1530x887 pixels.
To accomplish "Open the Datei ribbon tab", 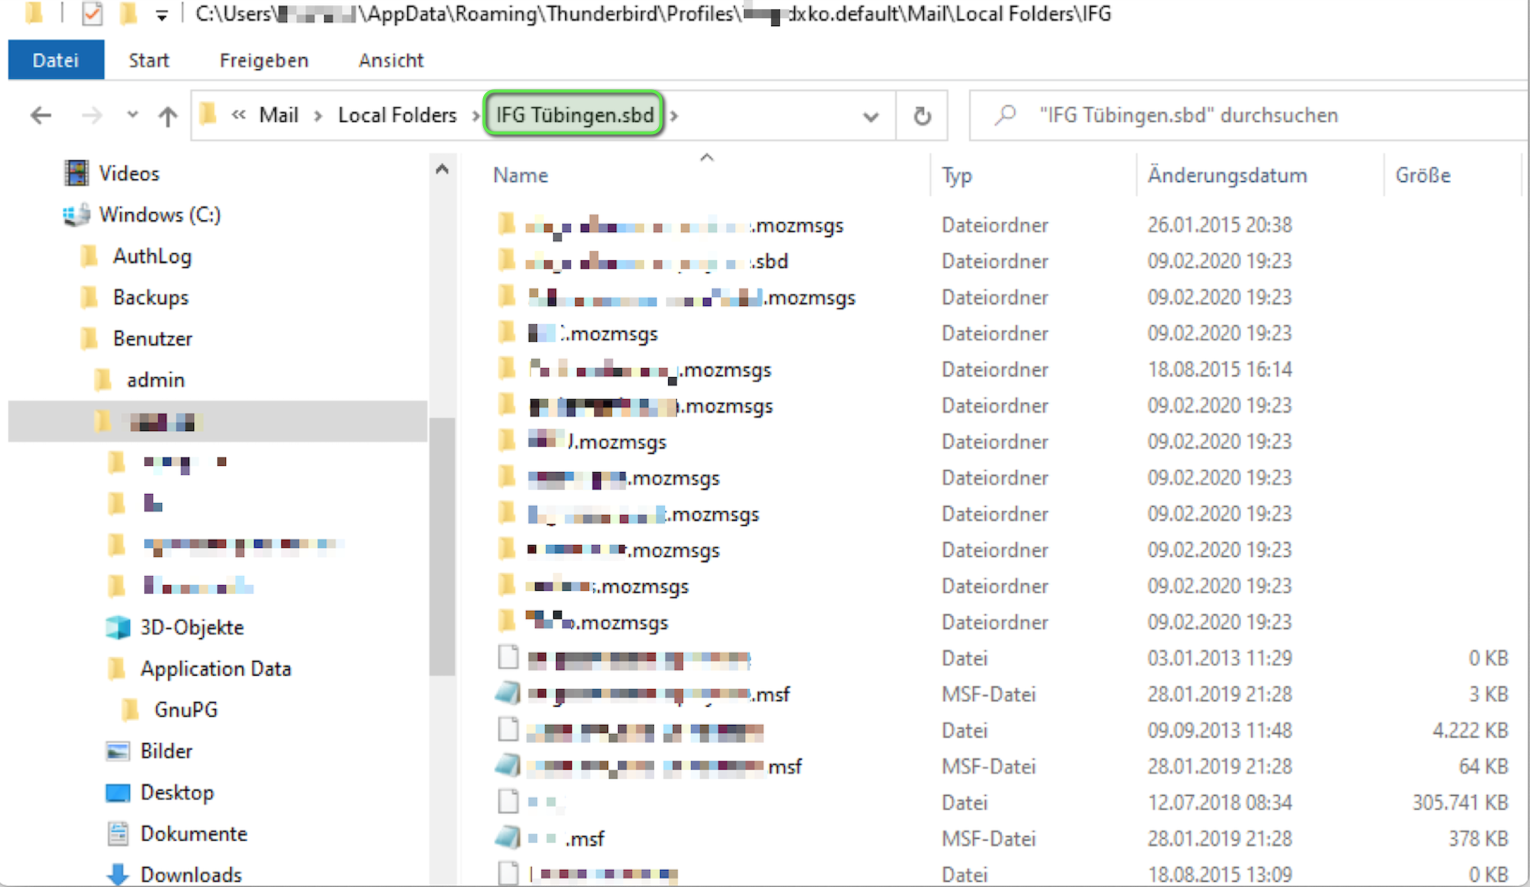I will click(x=56, y=60).
